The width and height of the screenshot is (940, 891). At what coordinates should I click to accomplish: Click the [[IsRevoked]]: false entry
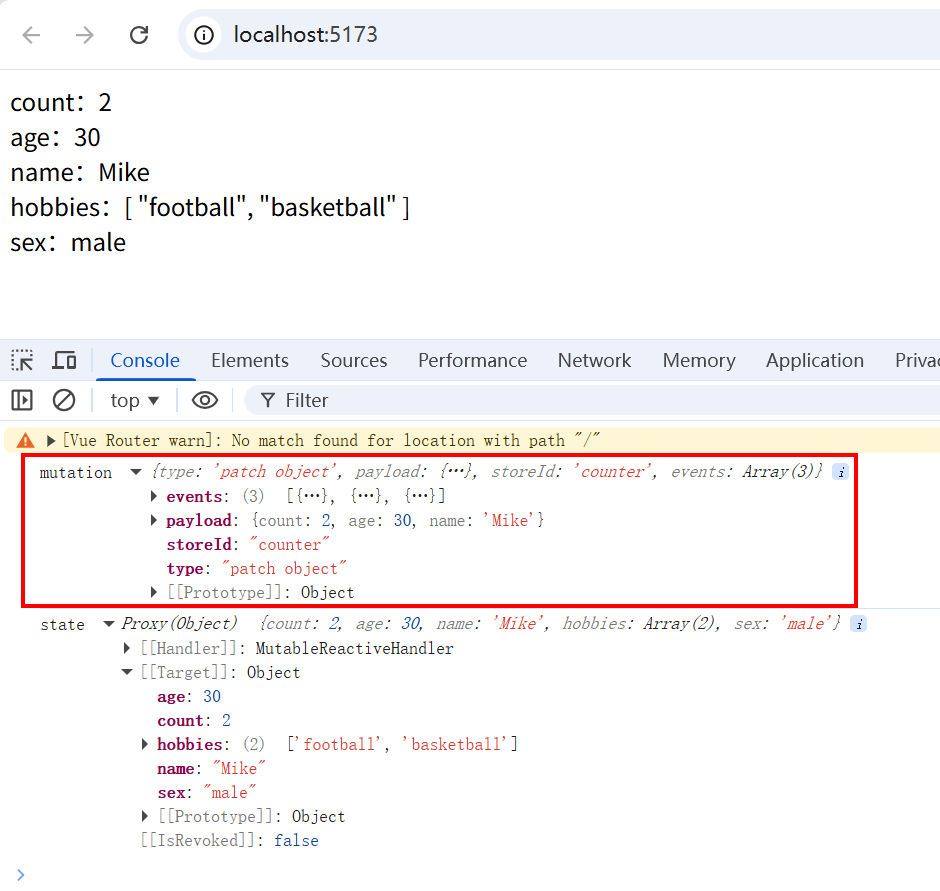point(230,840)
